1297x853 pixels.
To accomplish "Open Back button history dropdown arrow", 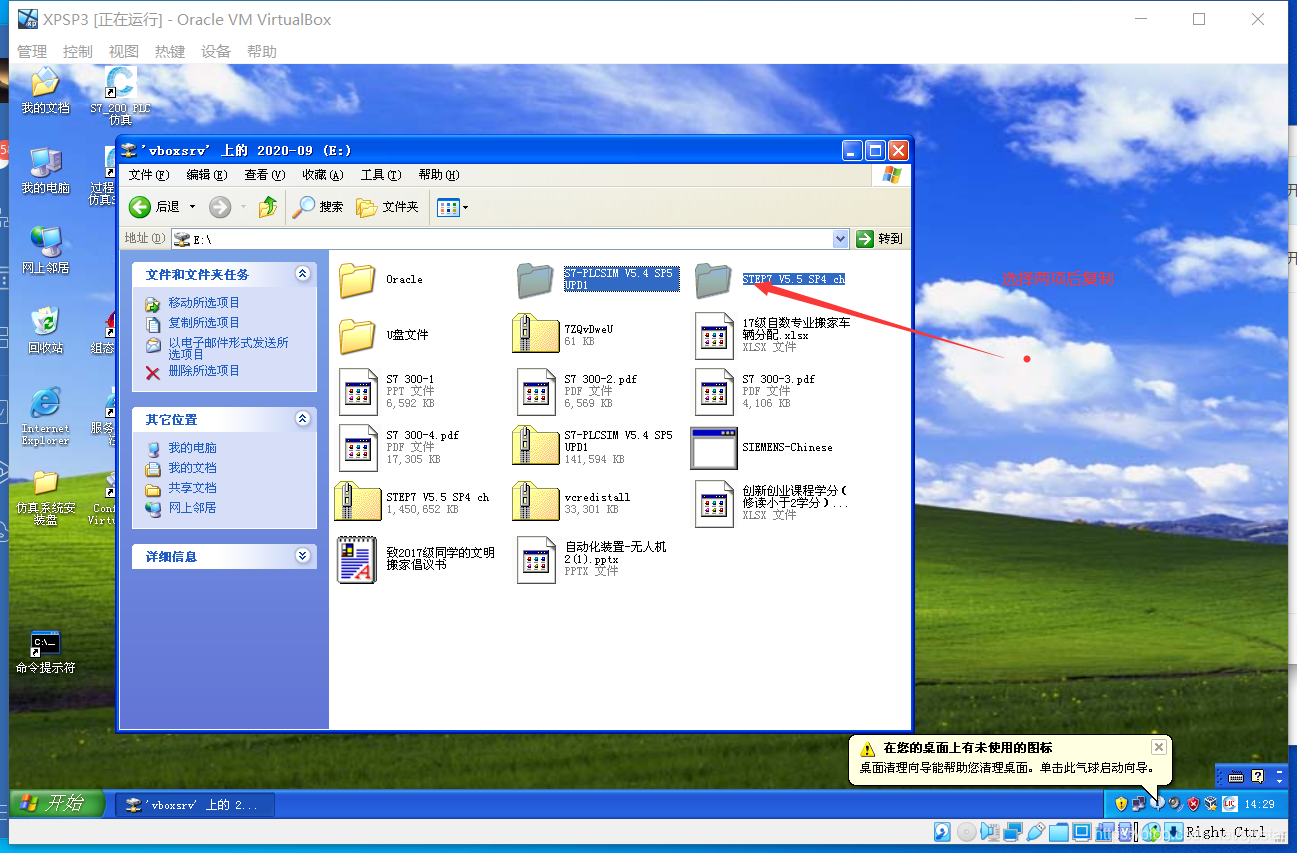I will click(192, 207).
